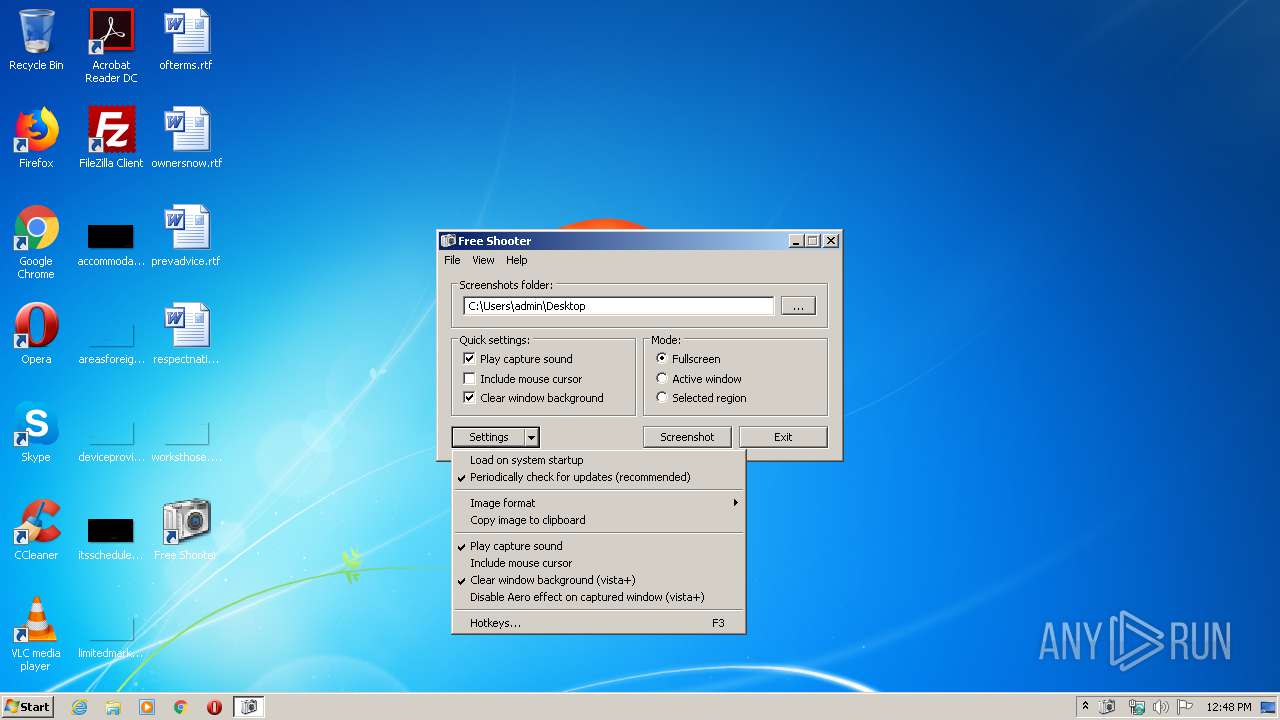Open the Opera desktop shortcut

tap(36, 334)
